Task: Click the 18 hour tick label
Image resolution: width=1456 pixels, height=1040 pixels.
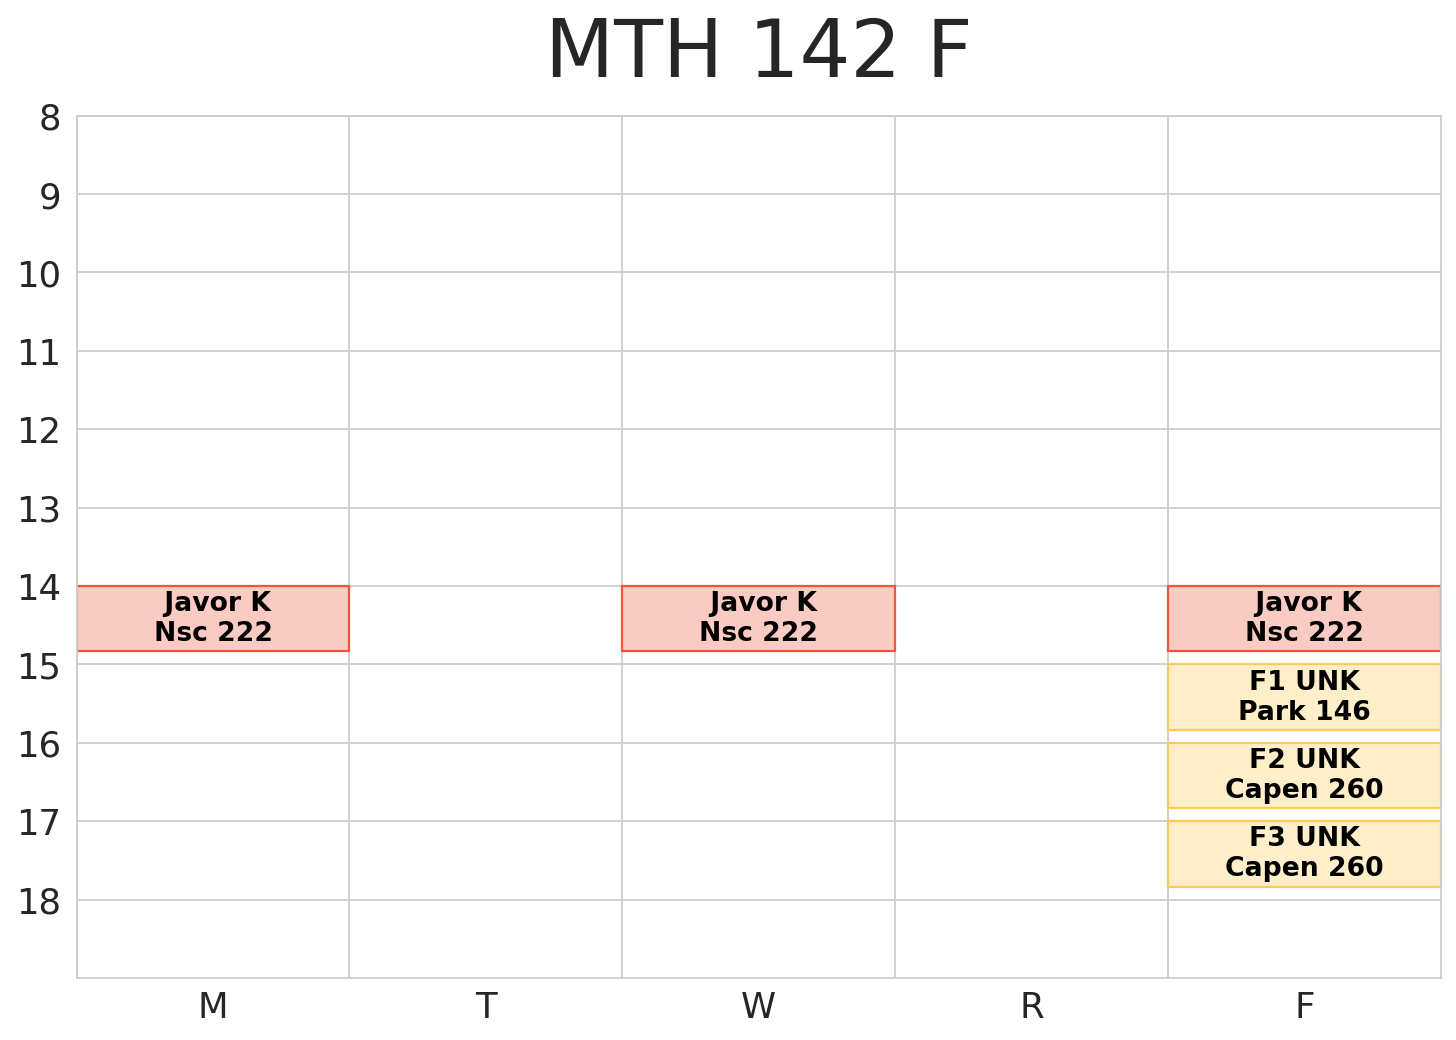Action: (x=39, y=903)
